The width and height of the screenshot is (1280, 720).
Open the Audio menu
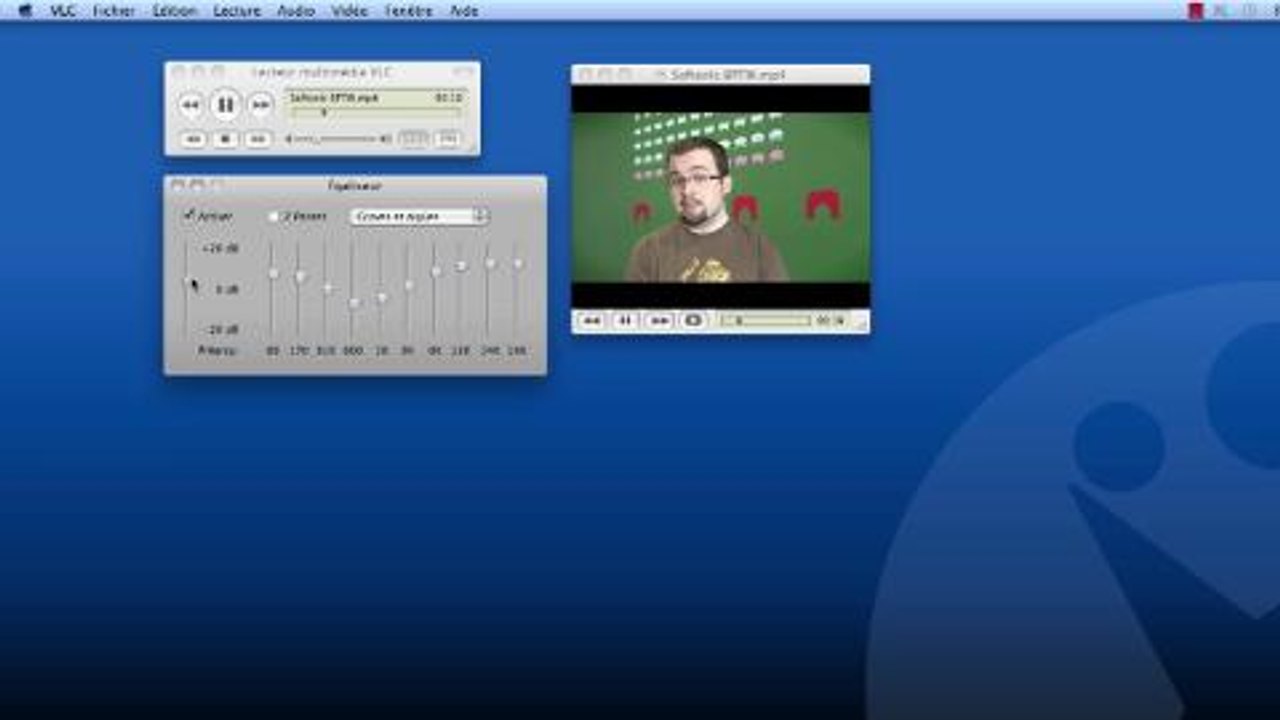click(x=296, y=11)
